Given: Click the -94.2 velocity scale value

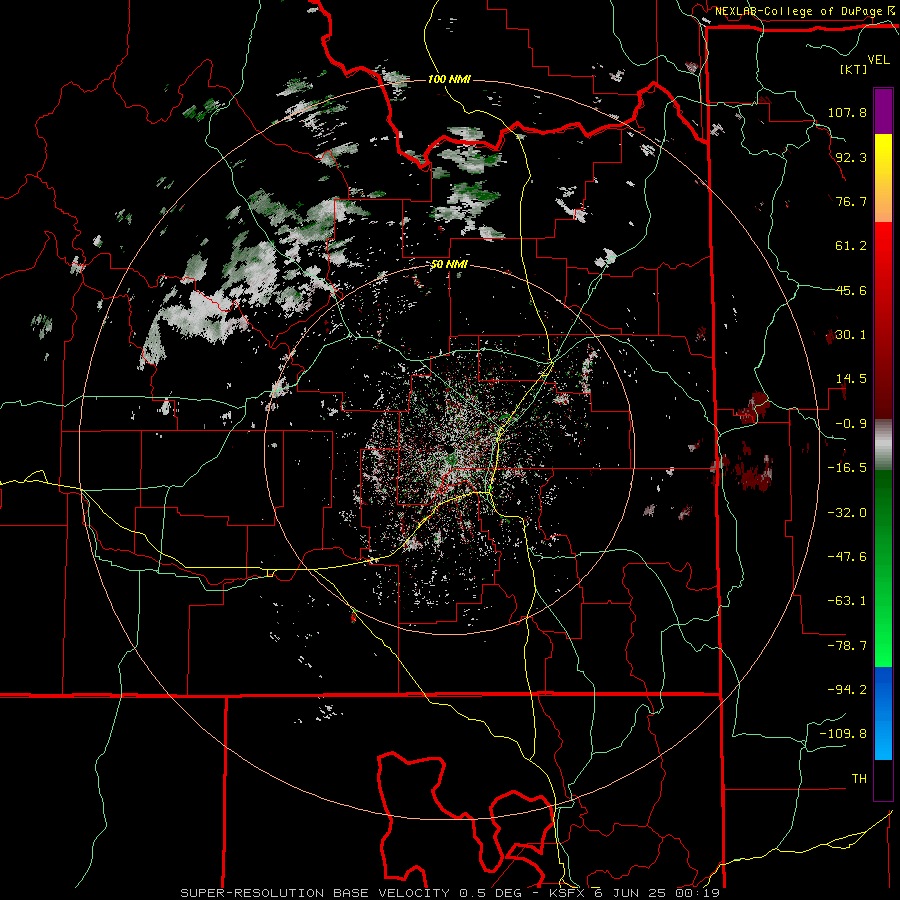Looking at the screenshot, I should click(847, 690).
